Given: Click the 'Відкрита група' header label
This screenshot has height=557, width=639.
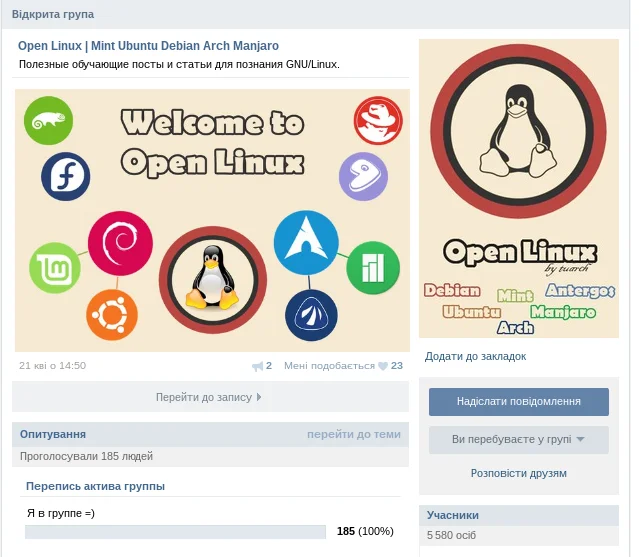Looking at the screenshot, I should tap(53, 14).
